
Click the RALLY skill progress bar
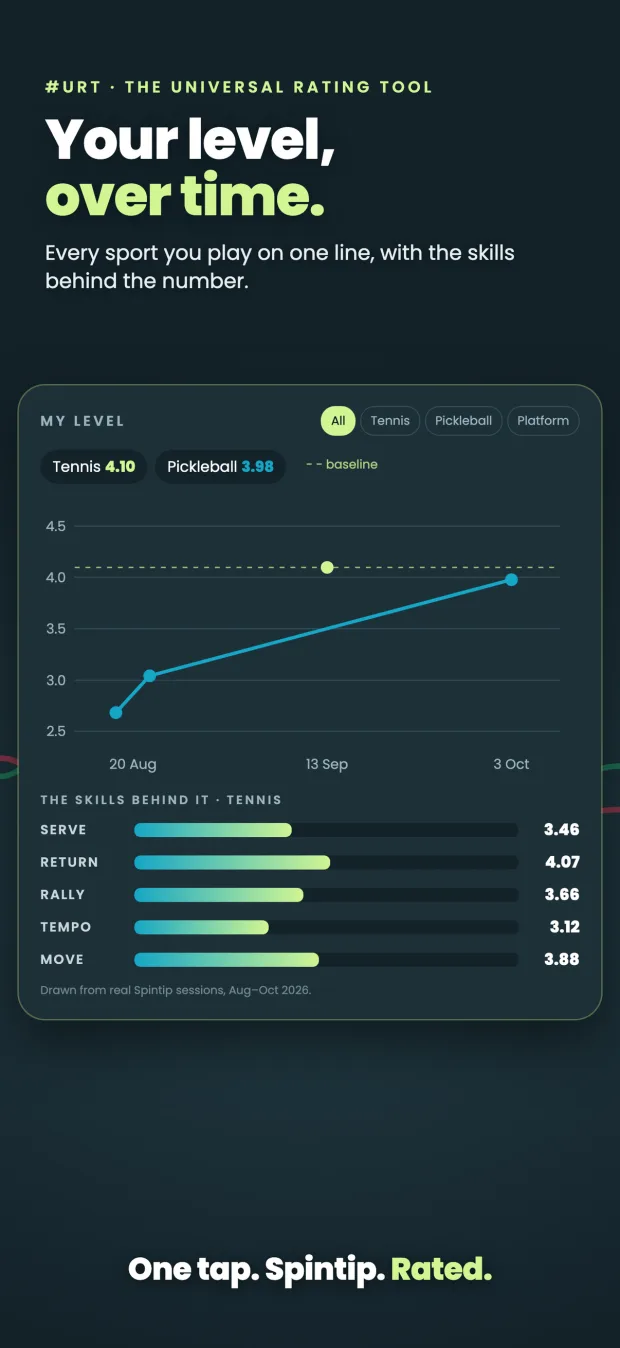coord(326,895)
